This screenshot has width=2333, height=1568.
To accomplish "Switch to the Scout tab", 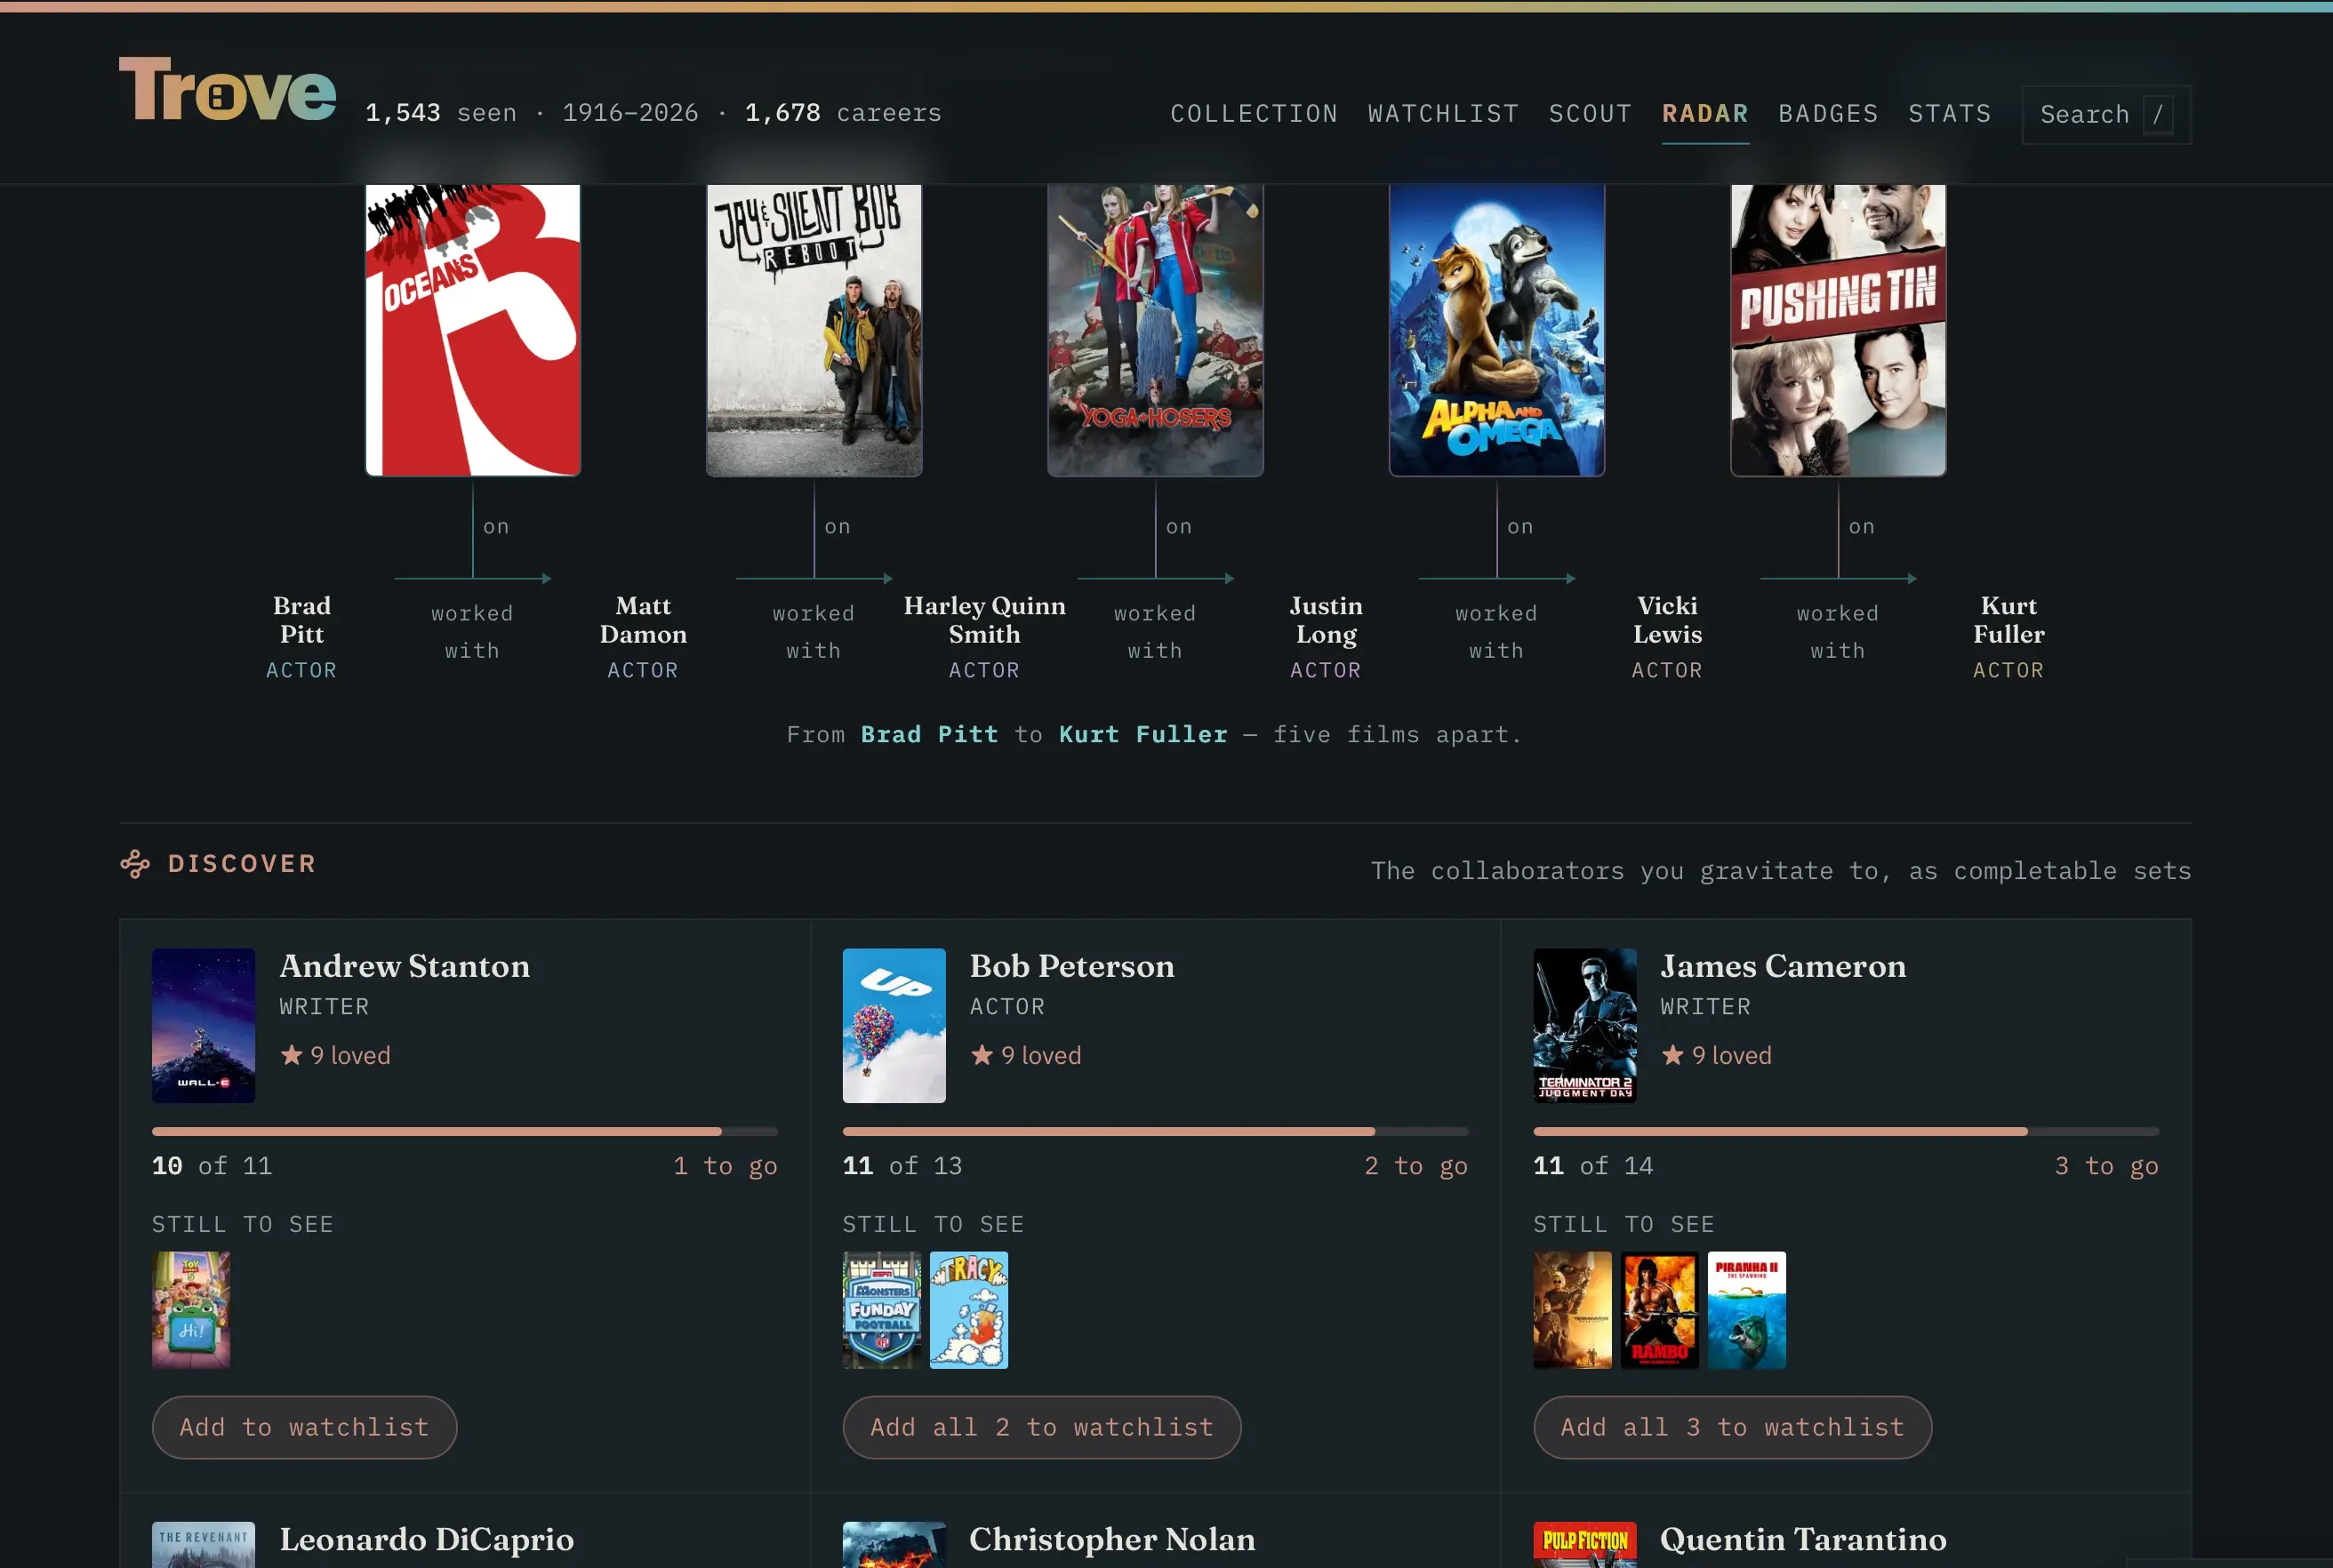I will [x=1590, y=114].
